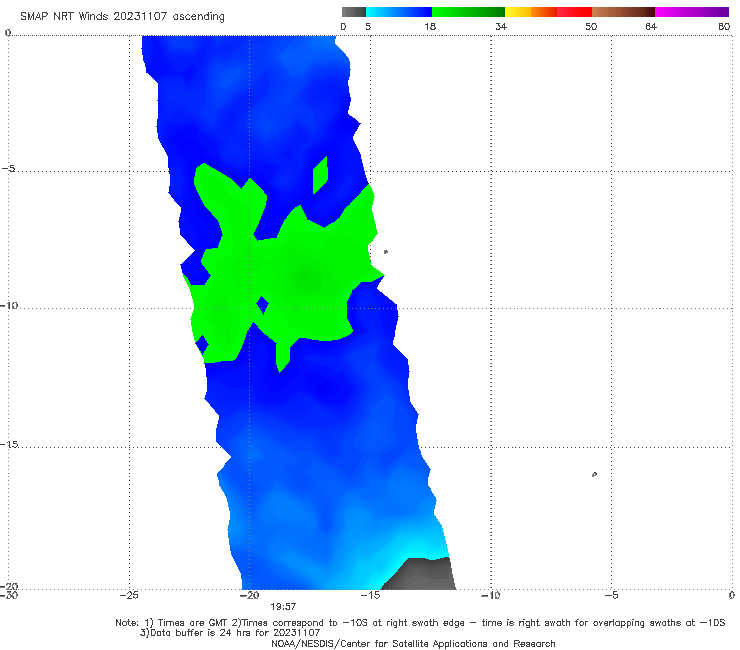Click the longitude axis label "-20"
This screenshot has height=650, width=740.
(x=250, y=595)
